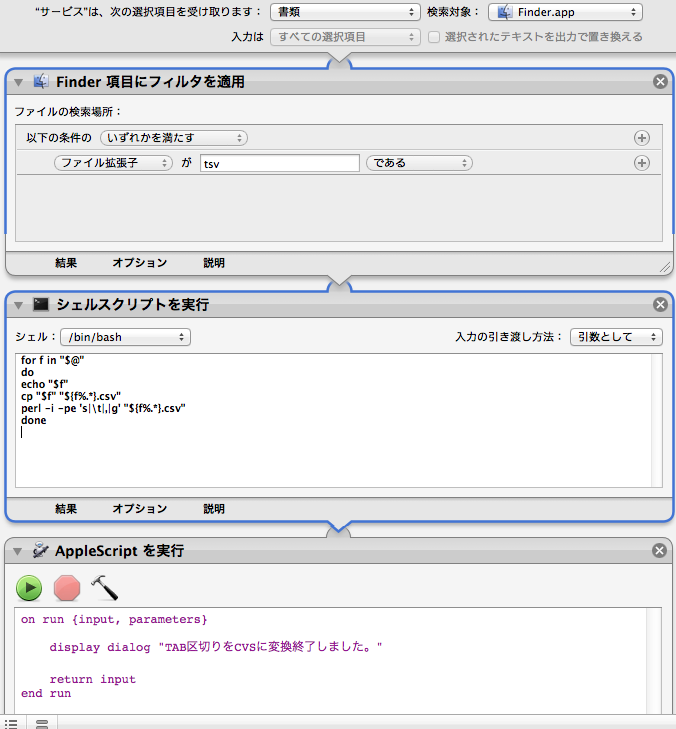Run the AppleScript with the green play button
This screenshot has height=729, width=676.
[29, 588]
